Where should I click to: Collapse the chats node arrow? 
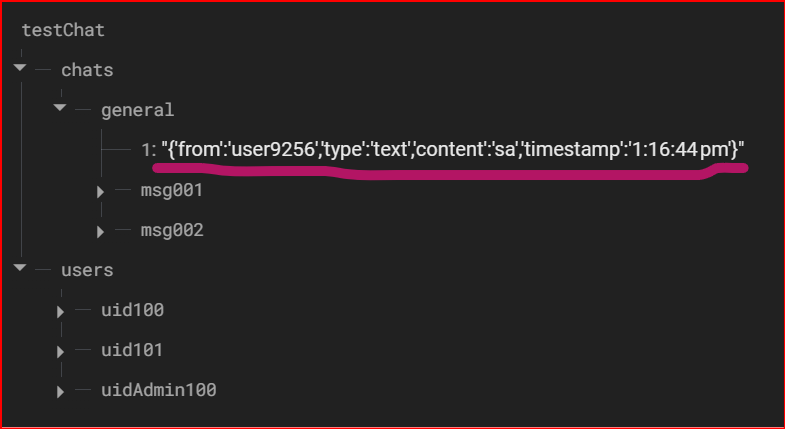pos(20,69)
